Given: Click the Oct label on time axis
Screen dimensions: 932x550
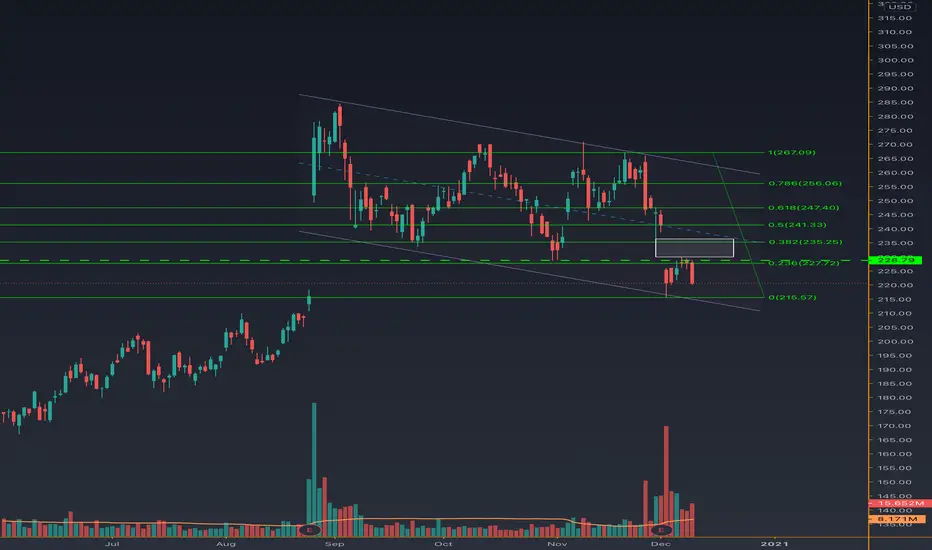Looking at the screenshot, I should [443, 543].
